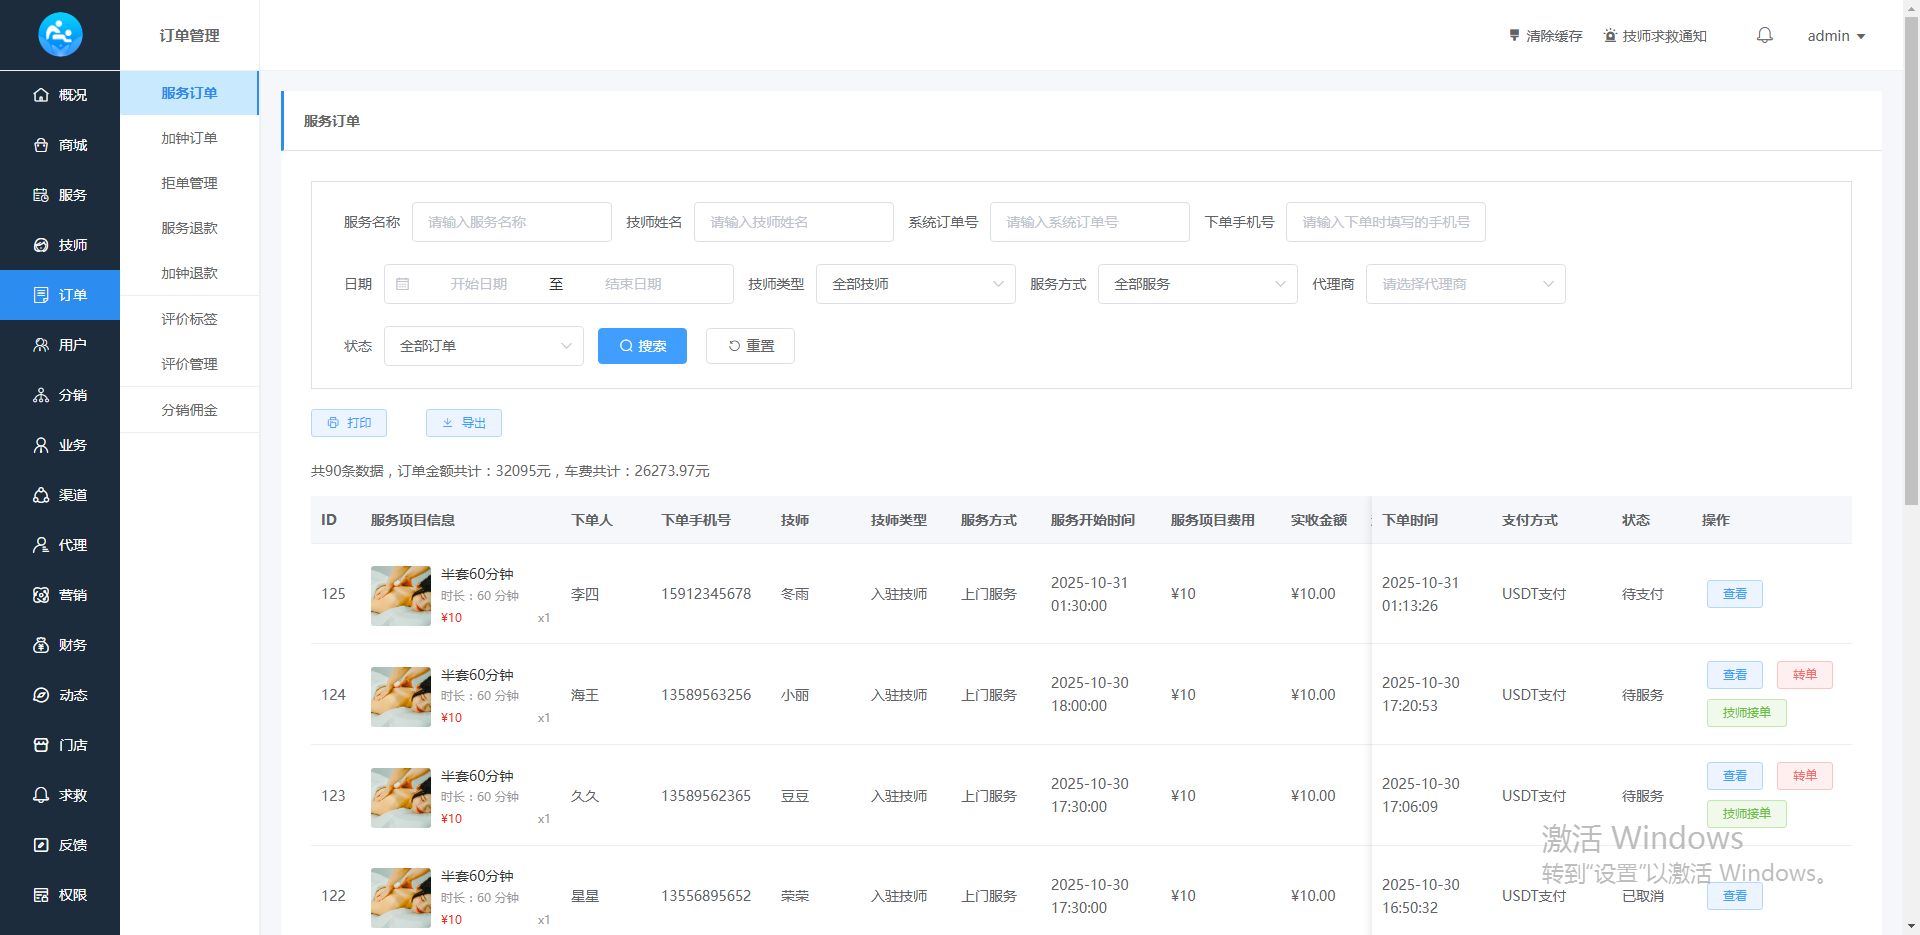Click the 清除缓存 clear cache icon
The height and width of the screenshot is (935, 1920).
(1514, 36)
